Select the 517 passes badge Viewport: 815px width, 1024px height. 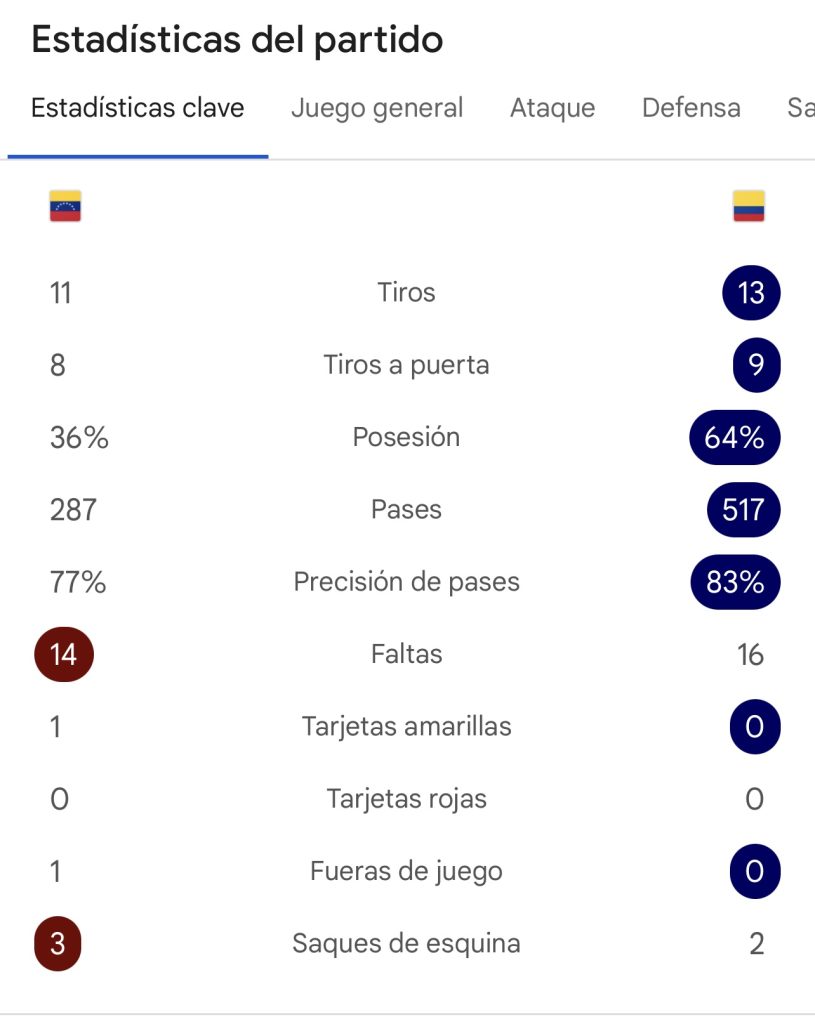744,510
